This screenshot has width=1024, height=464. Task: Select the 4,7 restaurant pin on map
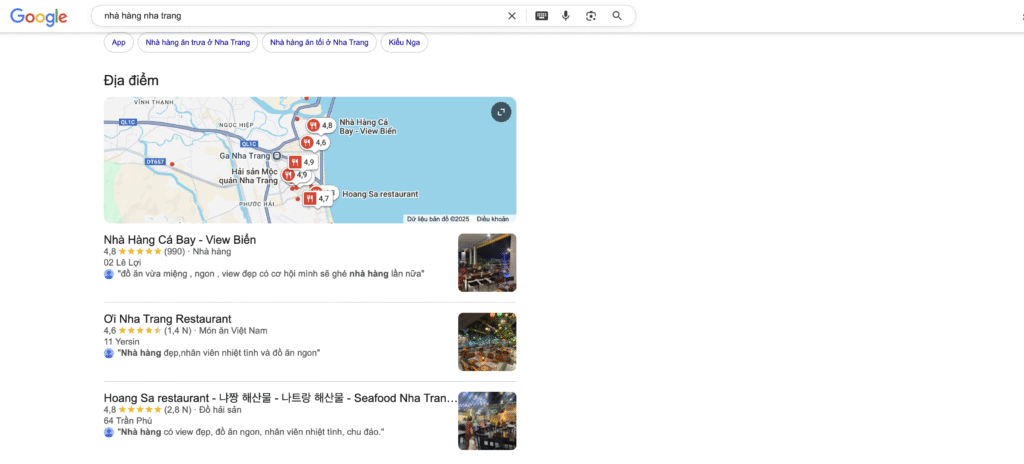pyautogui.click(x=317, y=199)
